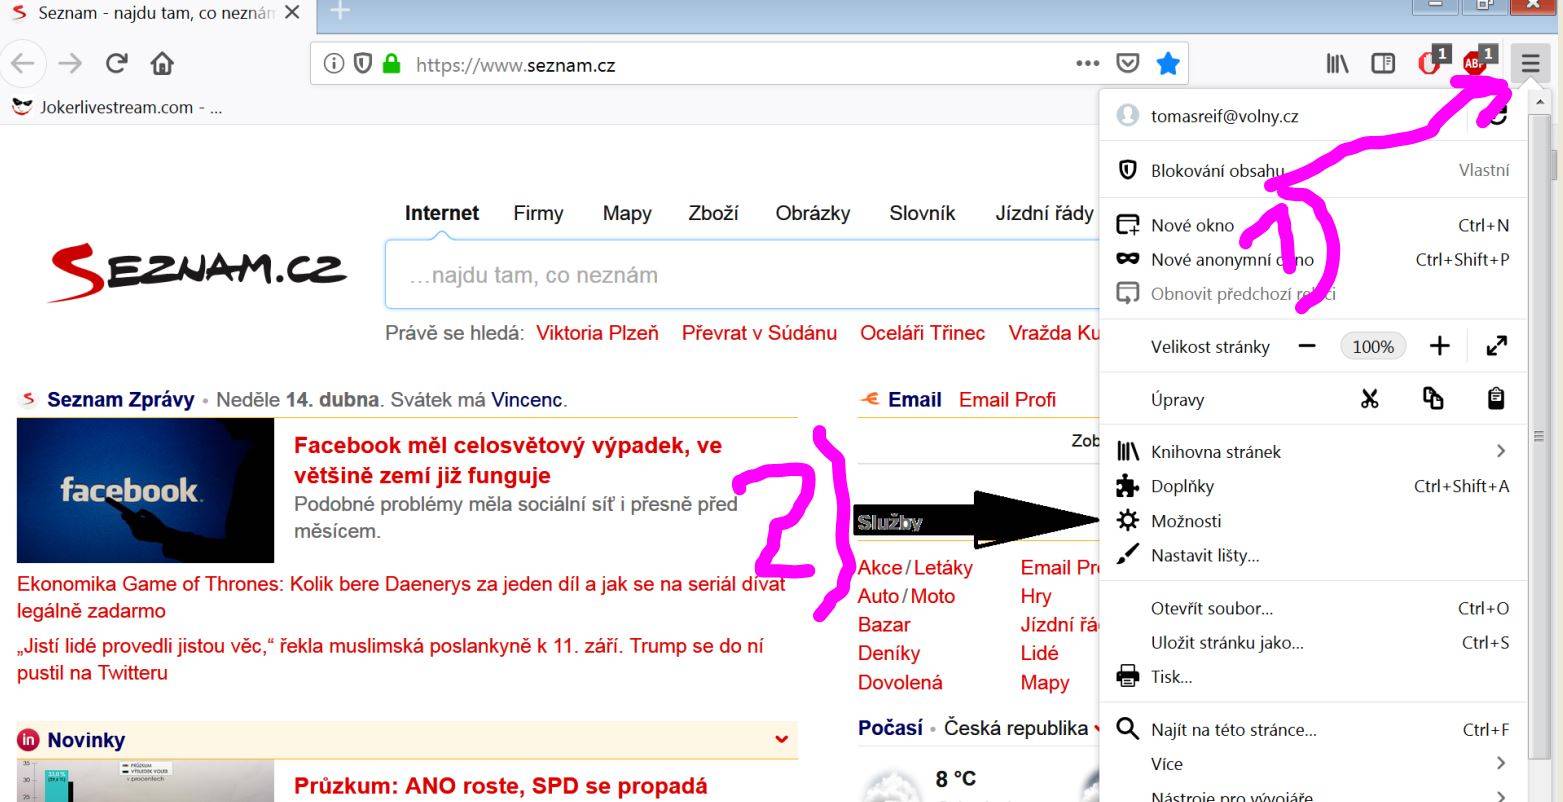Enter full screen mode icon

(1497, 346)
